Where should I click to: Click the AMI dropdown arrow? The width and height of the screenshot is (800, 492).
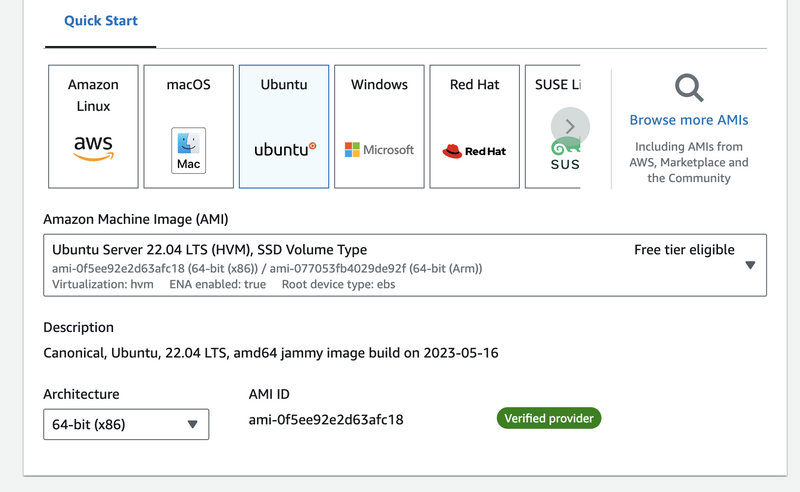[x=750, y=265]
